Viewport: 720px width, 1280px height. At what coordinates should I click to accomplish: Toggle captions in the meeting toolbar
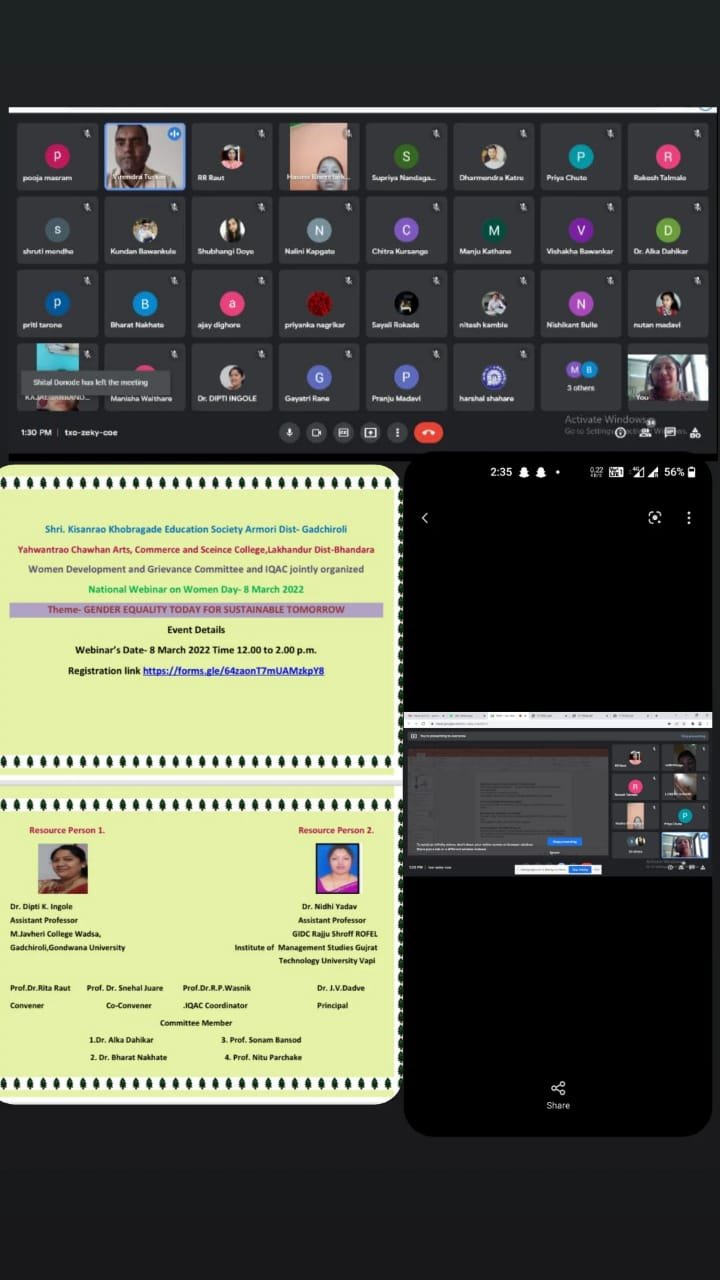[343, 432]
